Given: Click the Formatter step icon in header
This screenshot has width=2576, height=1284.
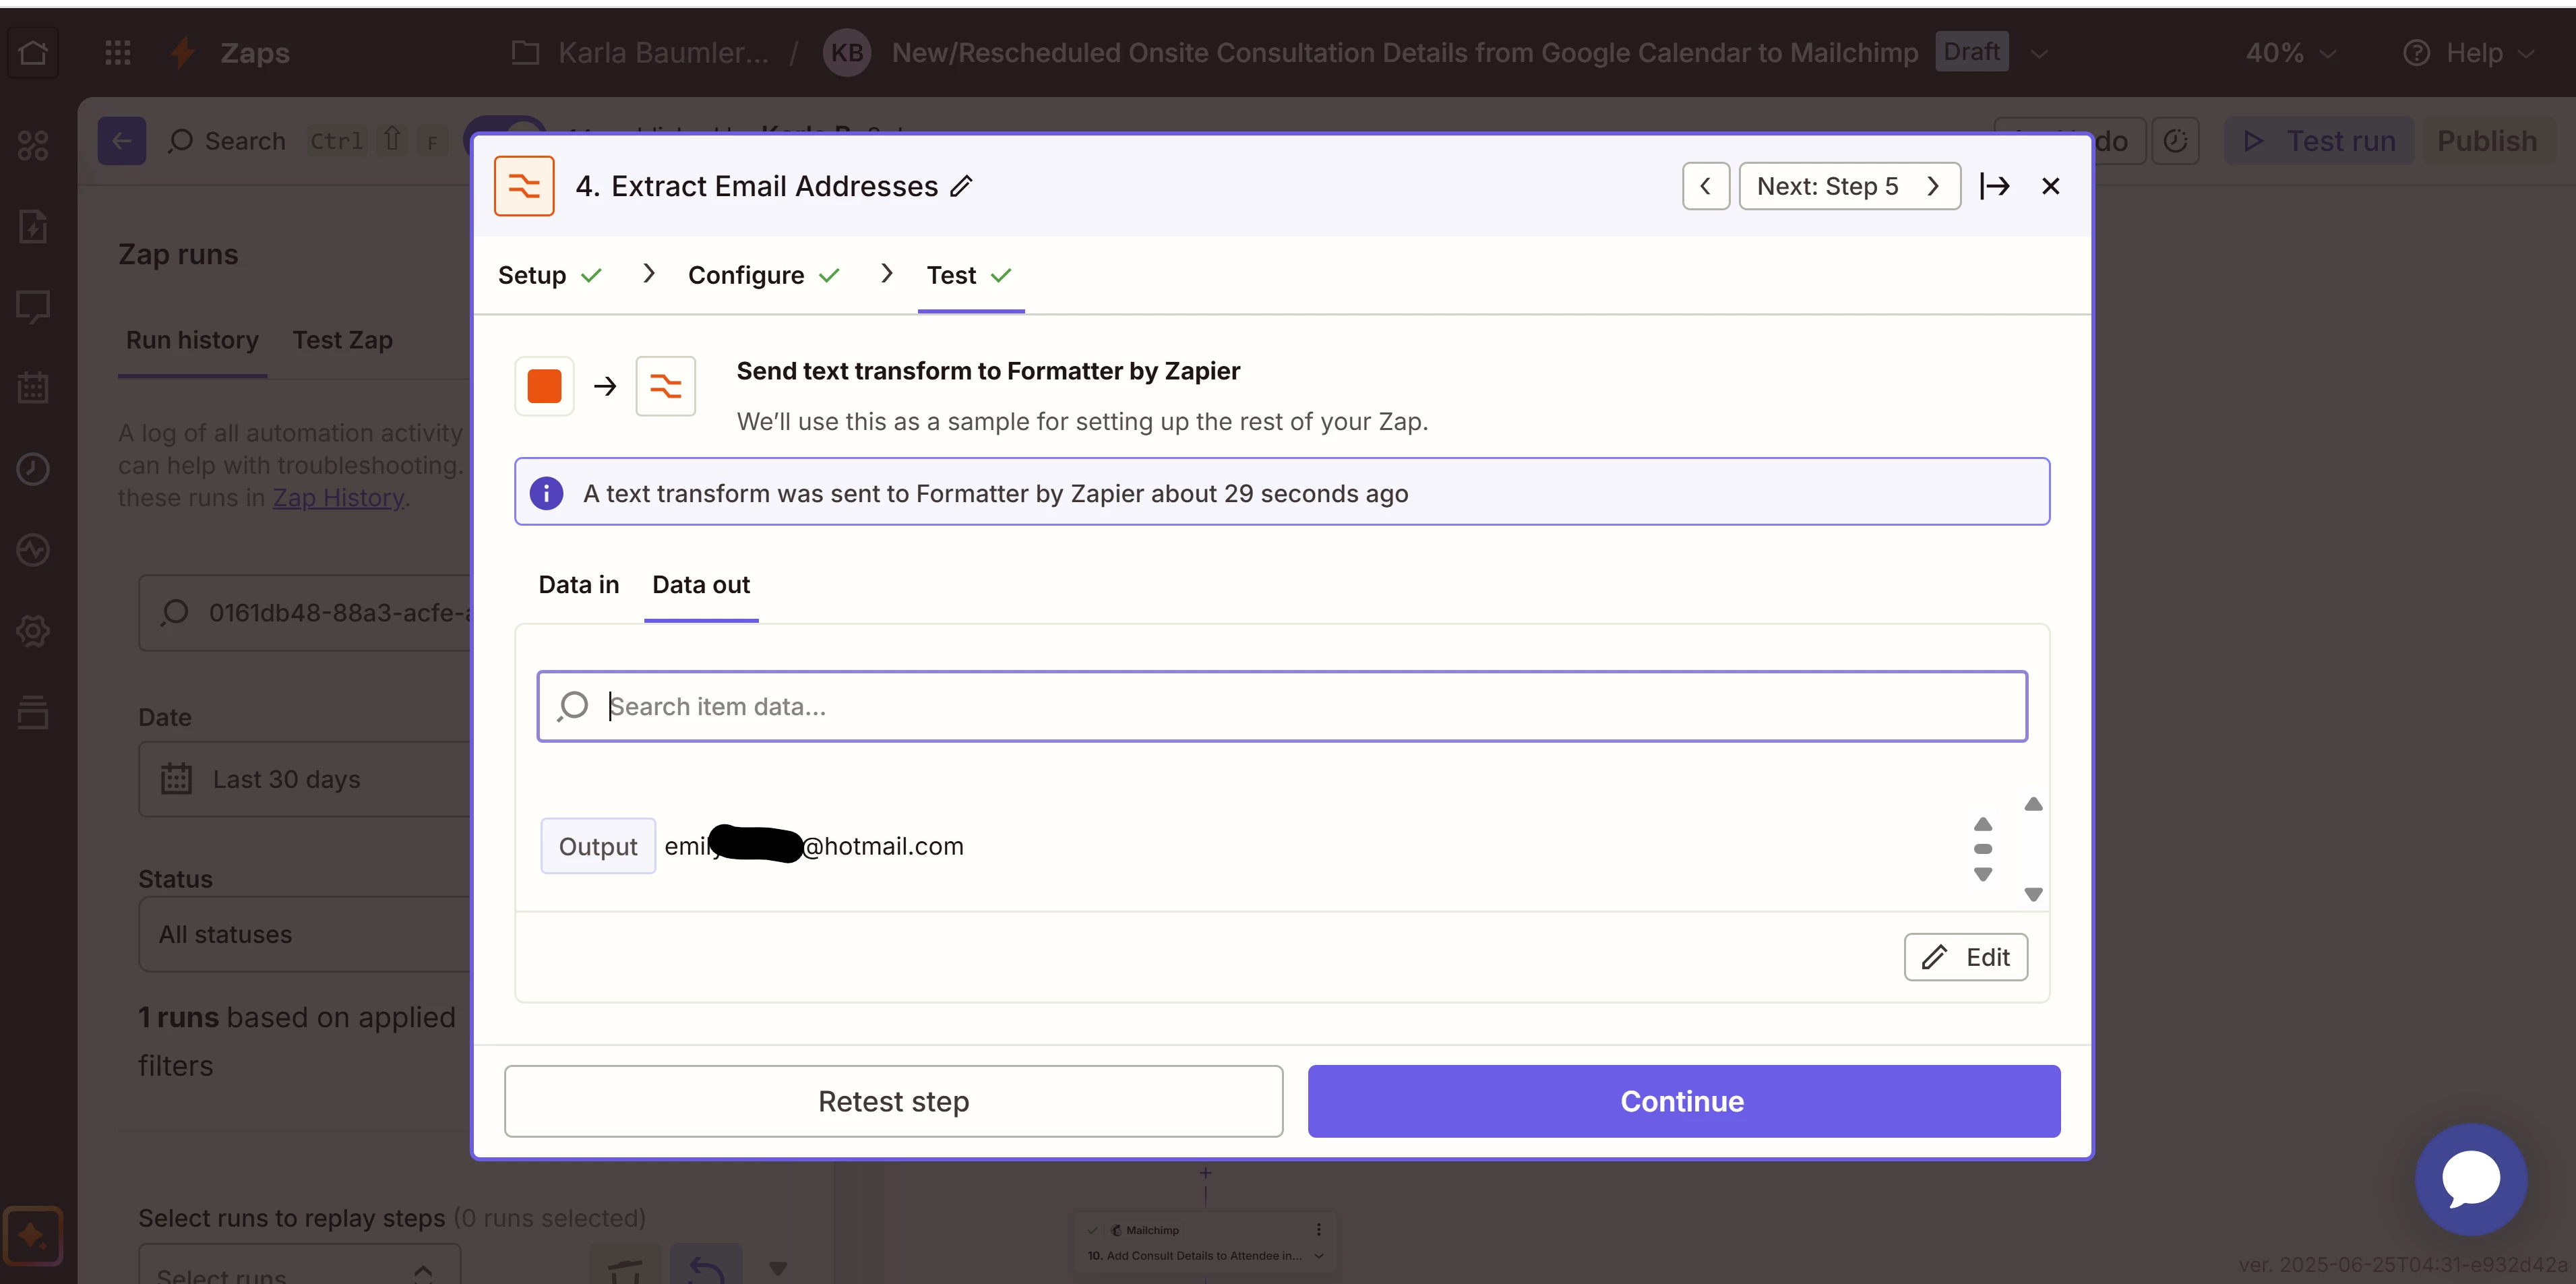Looking at the screenshot, I should click(523, 186).
